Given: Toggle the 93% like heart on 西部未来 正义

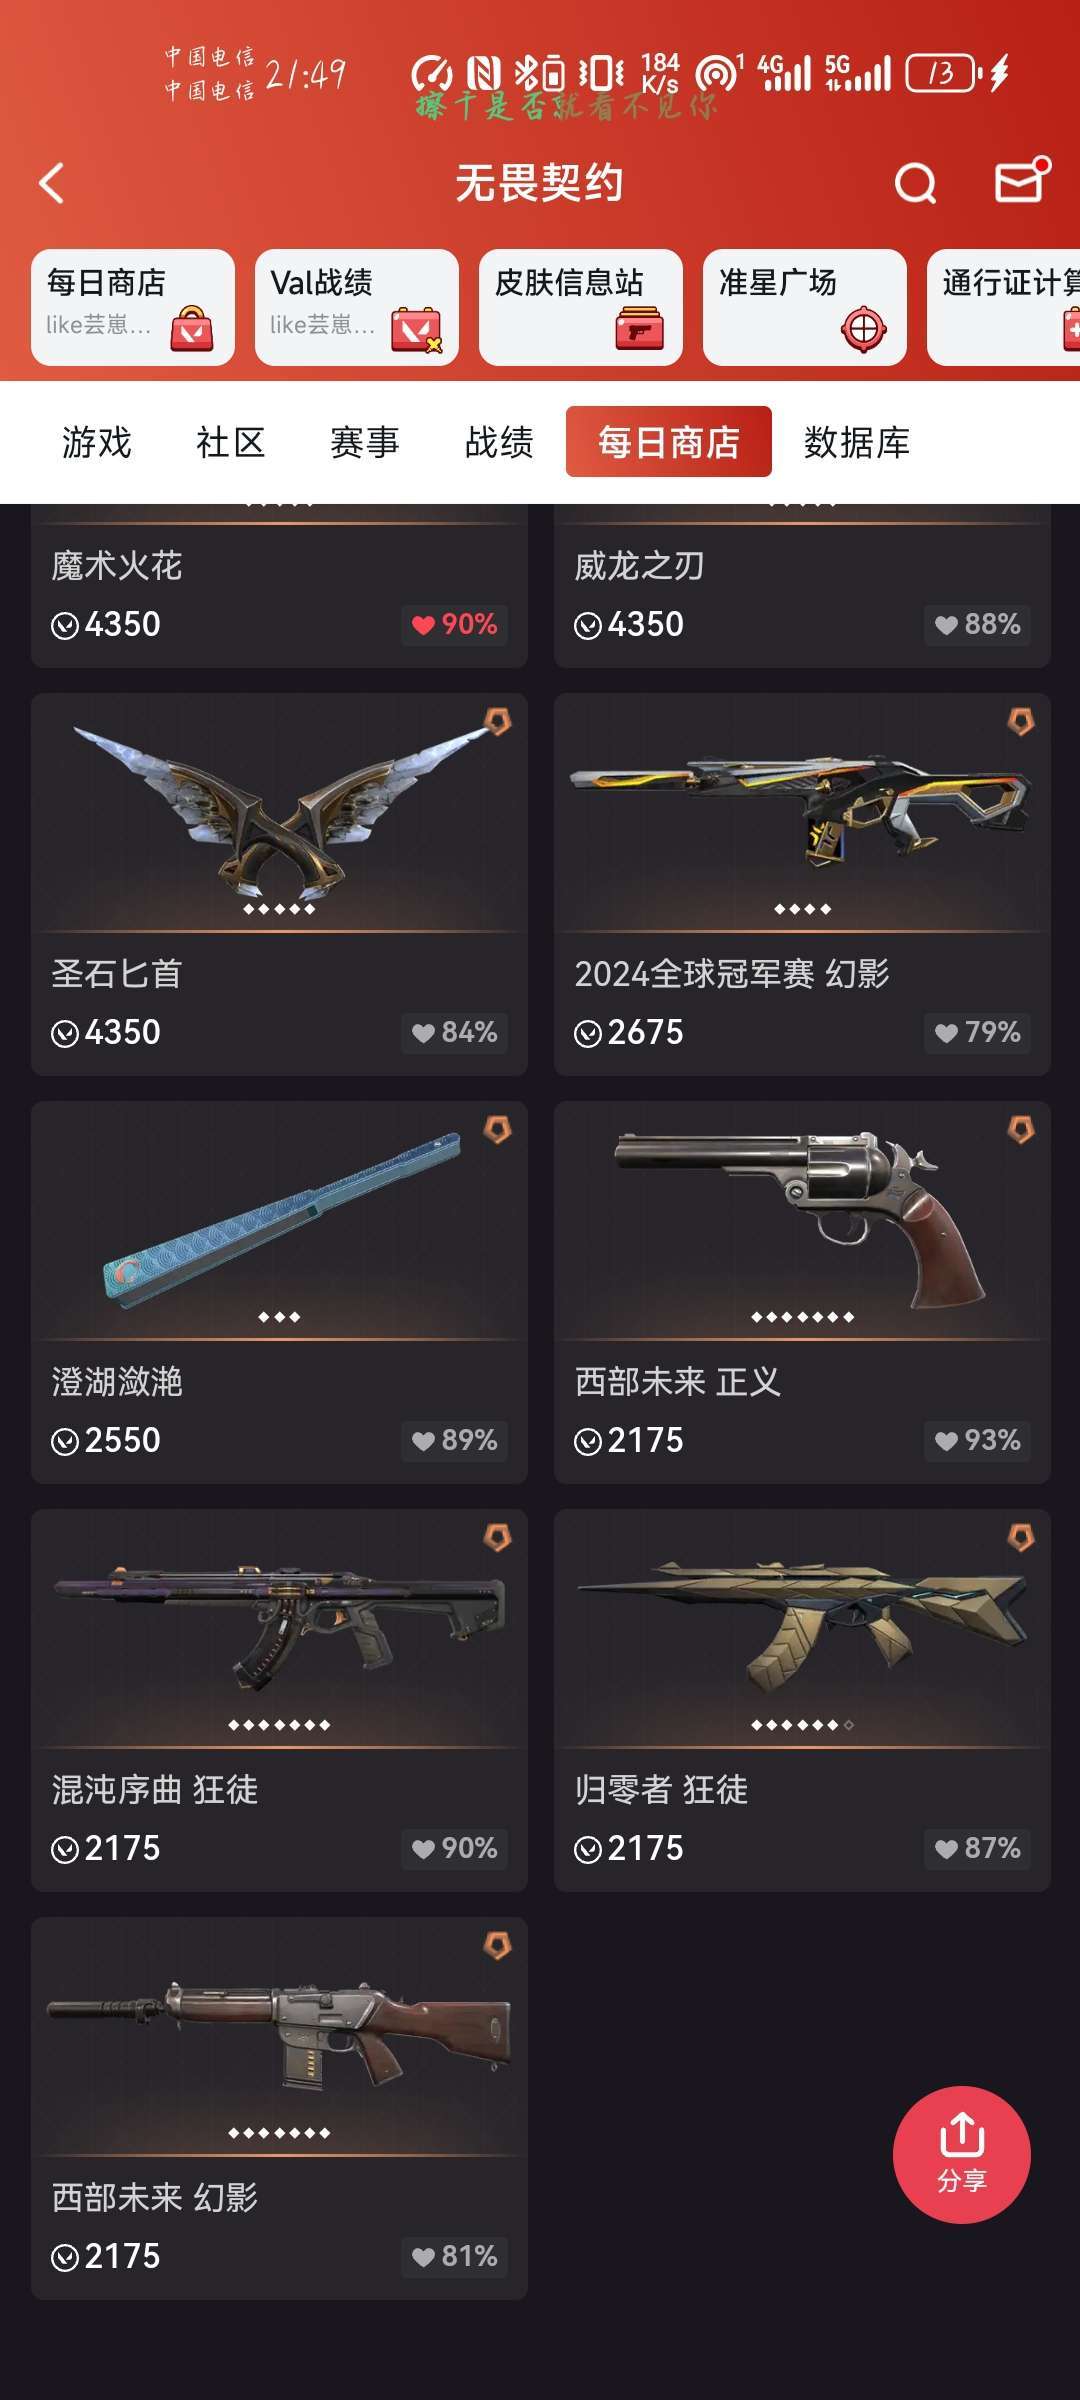Looking at the screenshot, I should (978, 1441).
